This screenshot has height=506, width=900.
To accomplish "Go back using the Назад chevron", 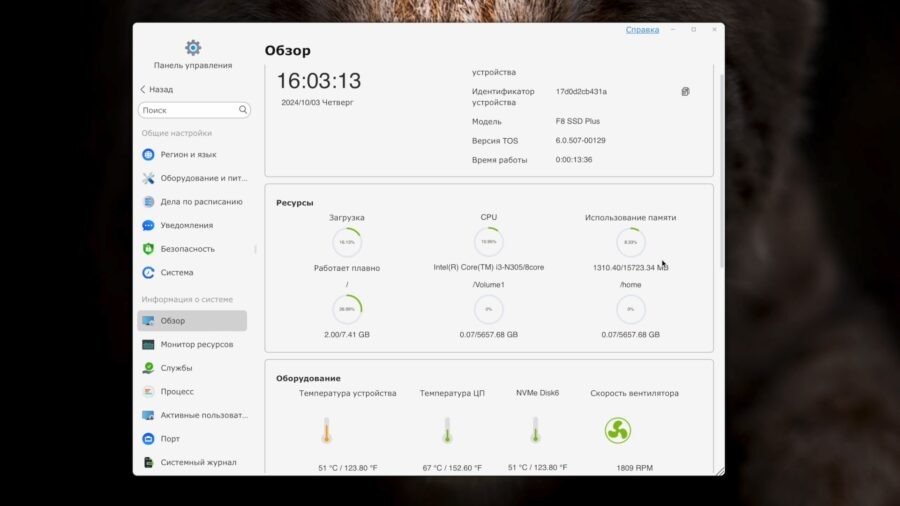I will [x=143, y=89].
